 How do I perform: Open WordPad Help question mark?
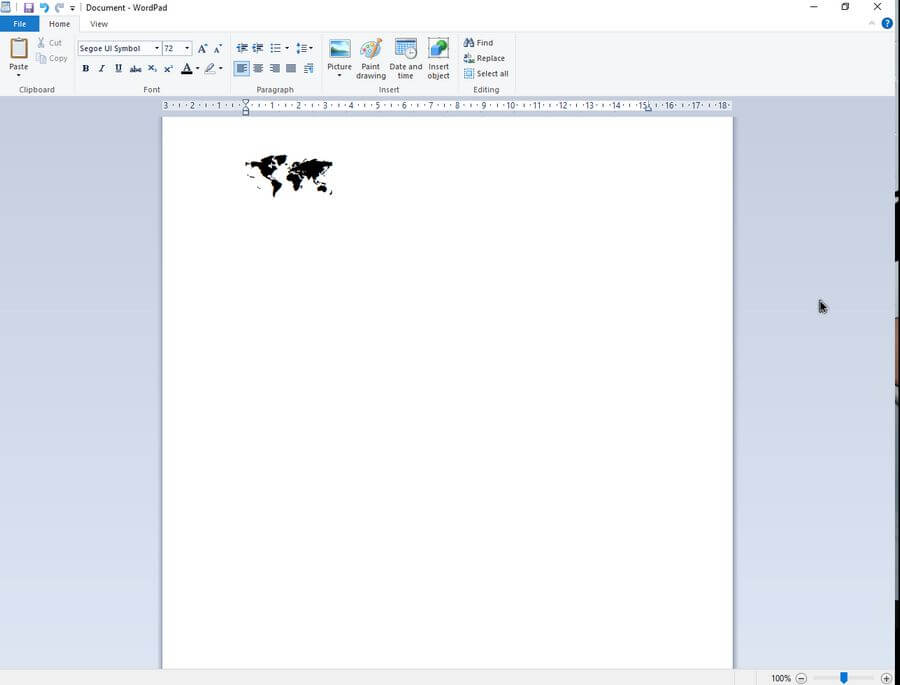pyautogui.click(x=886, y=23)
